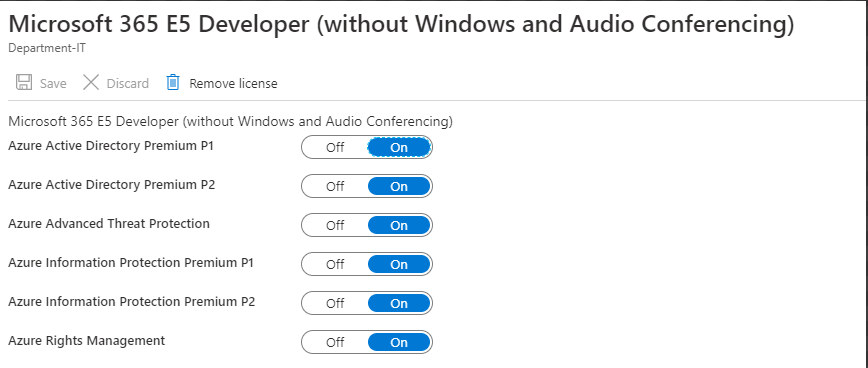868x368 pixels.
Task: Turn off Azure Advanced Threat Protection
Action: [x=335, y=225]
